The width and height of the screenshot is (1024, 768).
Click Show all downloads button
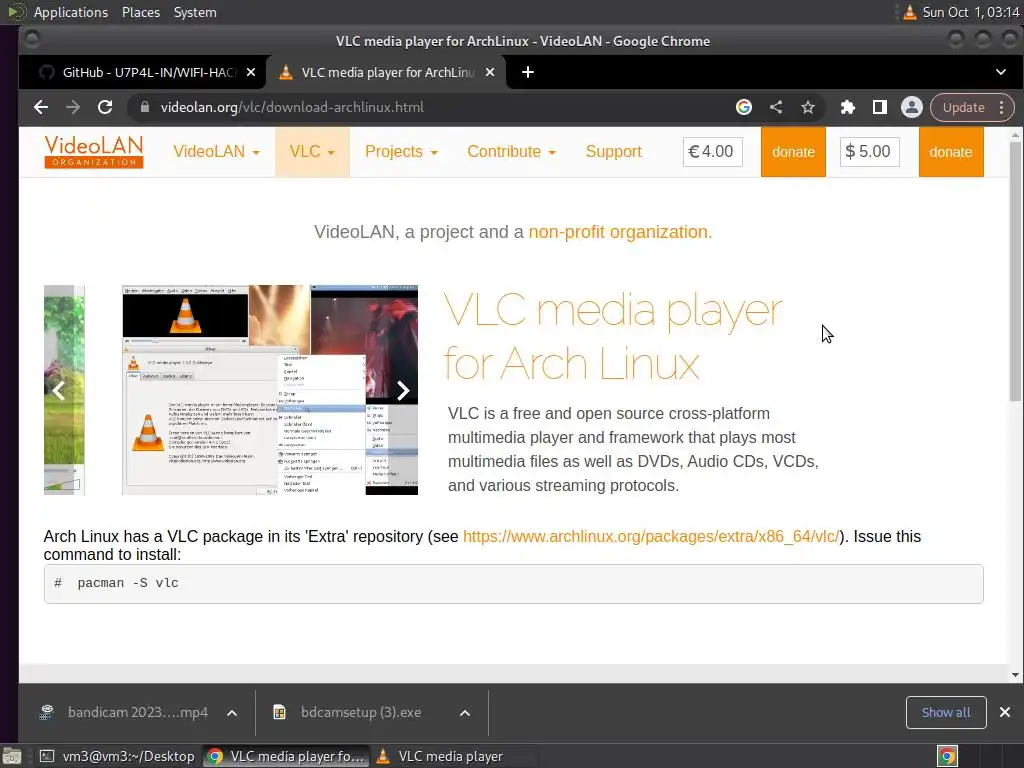coord(946,712)
